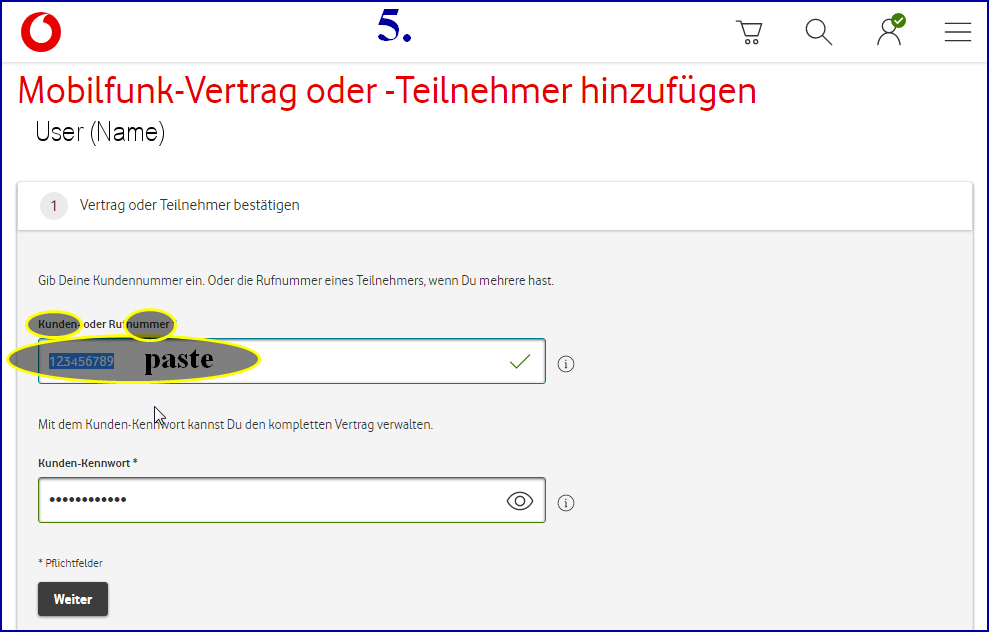Click inside the Kunden-Kennwort input field
Viewport: 989px width, 632px height.
(x=250, y=500)
